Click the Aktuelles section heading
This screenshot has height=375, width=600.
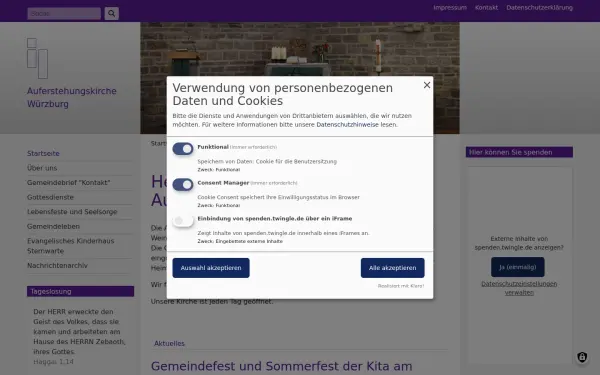(169, 344)
